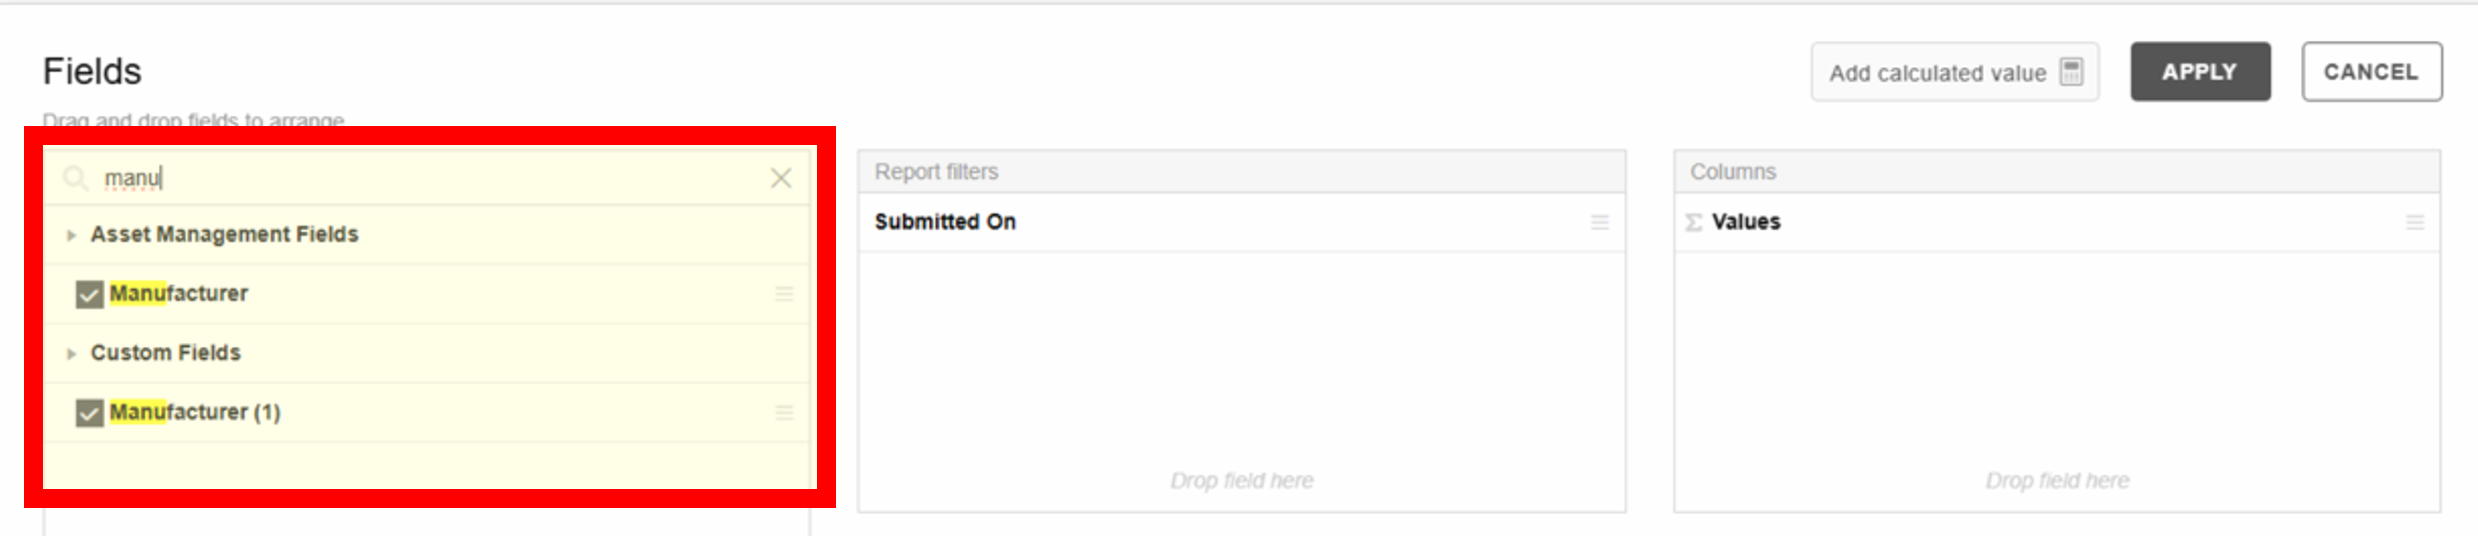
Task: Grab the drag handle on Manufacturer row
Action: point(785,293)
